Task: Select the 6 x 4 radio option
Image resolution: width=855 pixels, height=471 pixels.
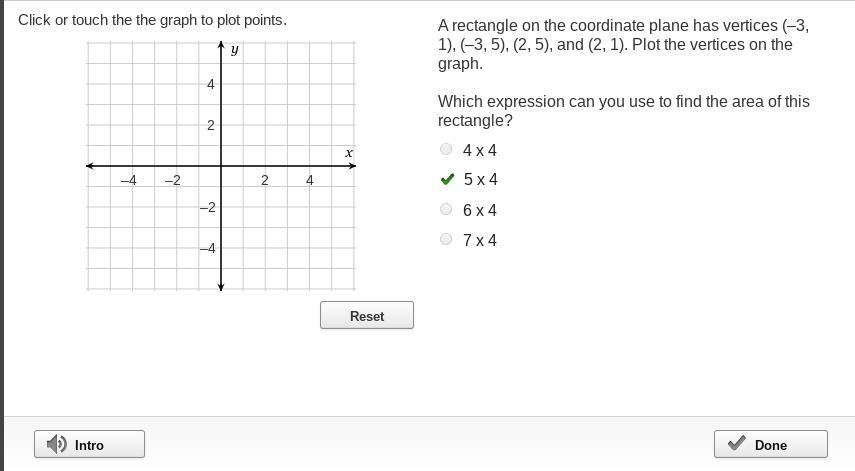Action: (x=446, y=209)
